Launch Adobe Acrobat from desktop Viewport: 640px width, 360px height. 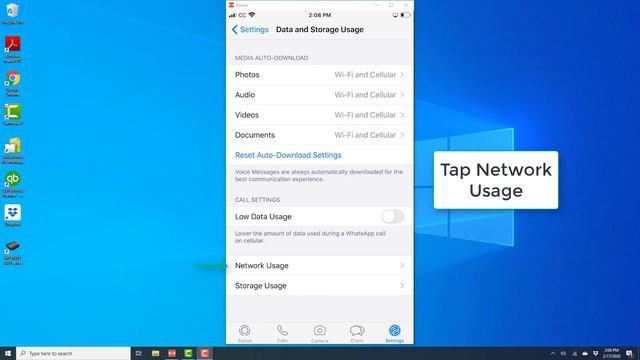coord(13,49)
